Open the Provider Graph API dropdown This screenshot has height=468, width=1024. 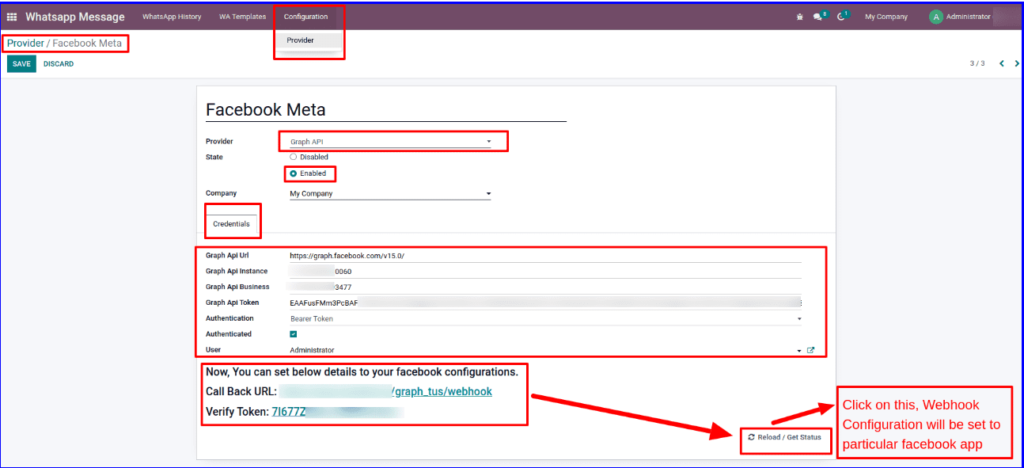point(391,142)
